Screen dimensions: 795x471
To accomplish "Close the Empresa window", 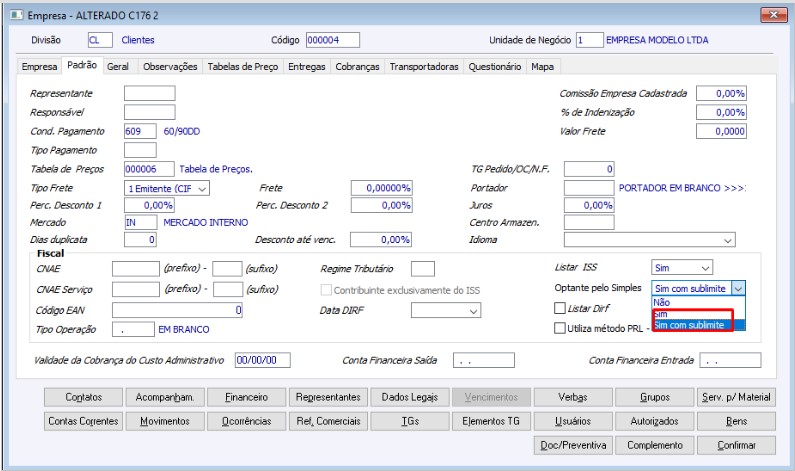I will click(773, 15).
